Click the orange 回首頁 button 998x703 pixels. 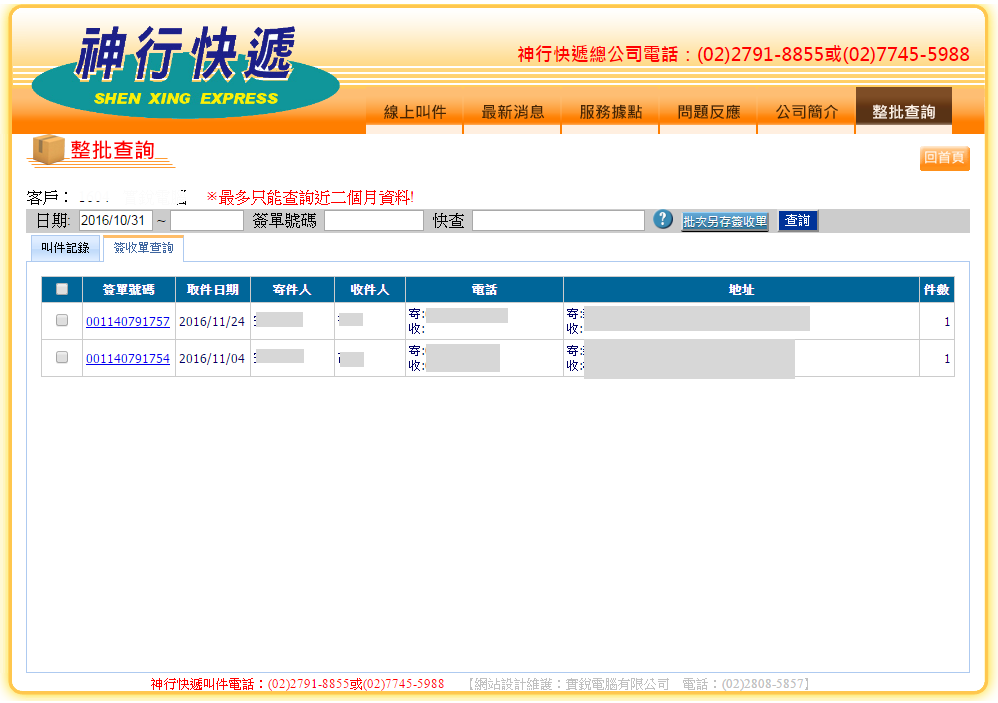[944, 158]
